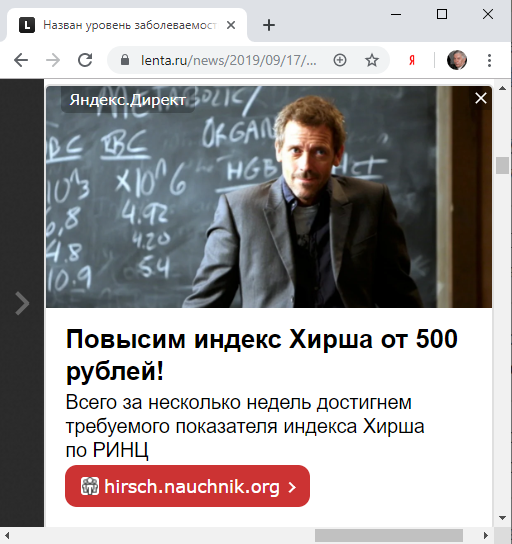Open the Yandex extension icon

pos(412,60)
